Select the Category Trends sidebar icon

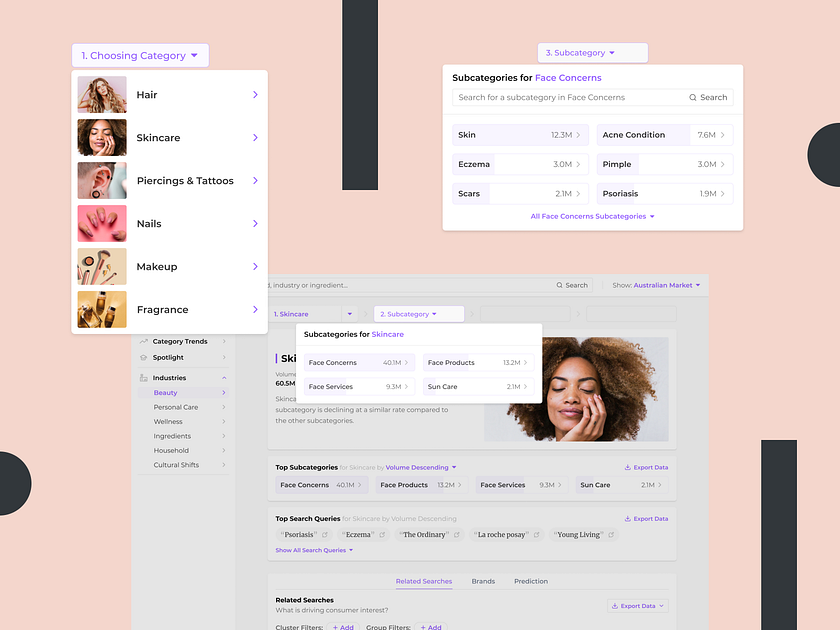[144, 341]
